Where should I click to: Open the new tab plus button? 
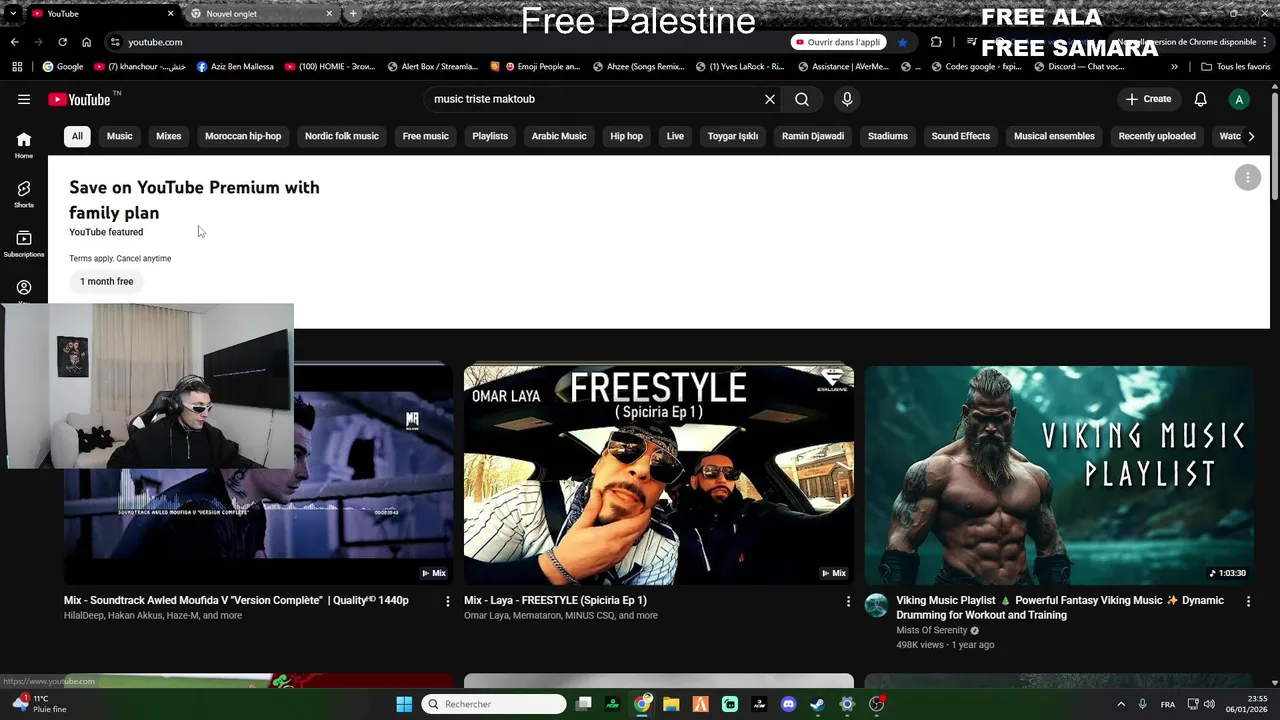coord(353,14)
